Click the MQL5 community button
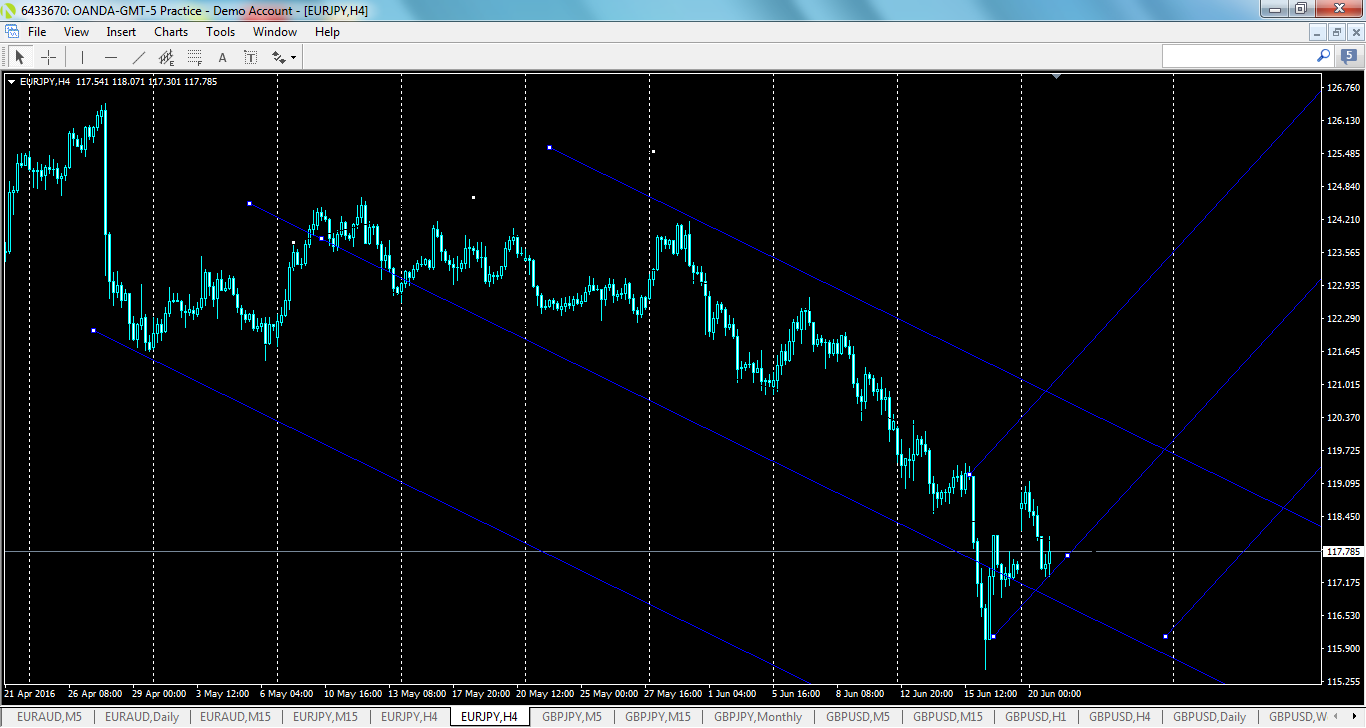 coord(1349,56)
